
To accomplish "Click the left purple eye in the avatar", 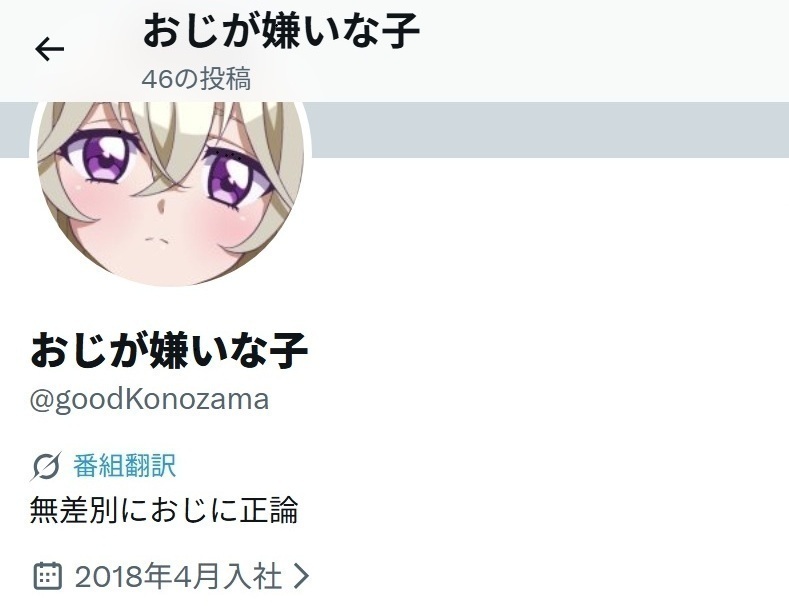I will click(x=102, y=156).
